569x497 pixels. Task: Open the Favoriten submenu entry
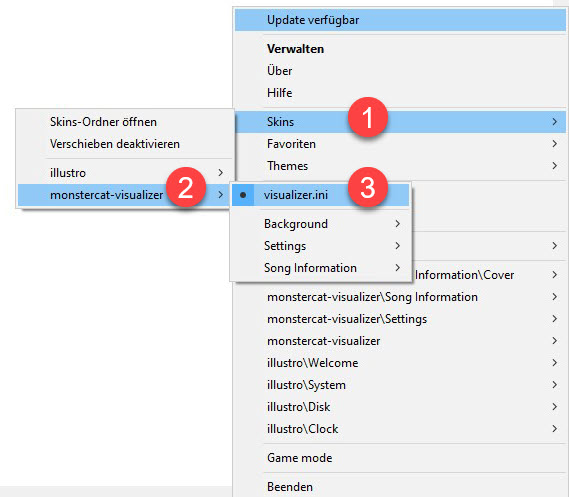click(x=400, y=144)
